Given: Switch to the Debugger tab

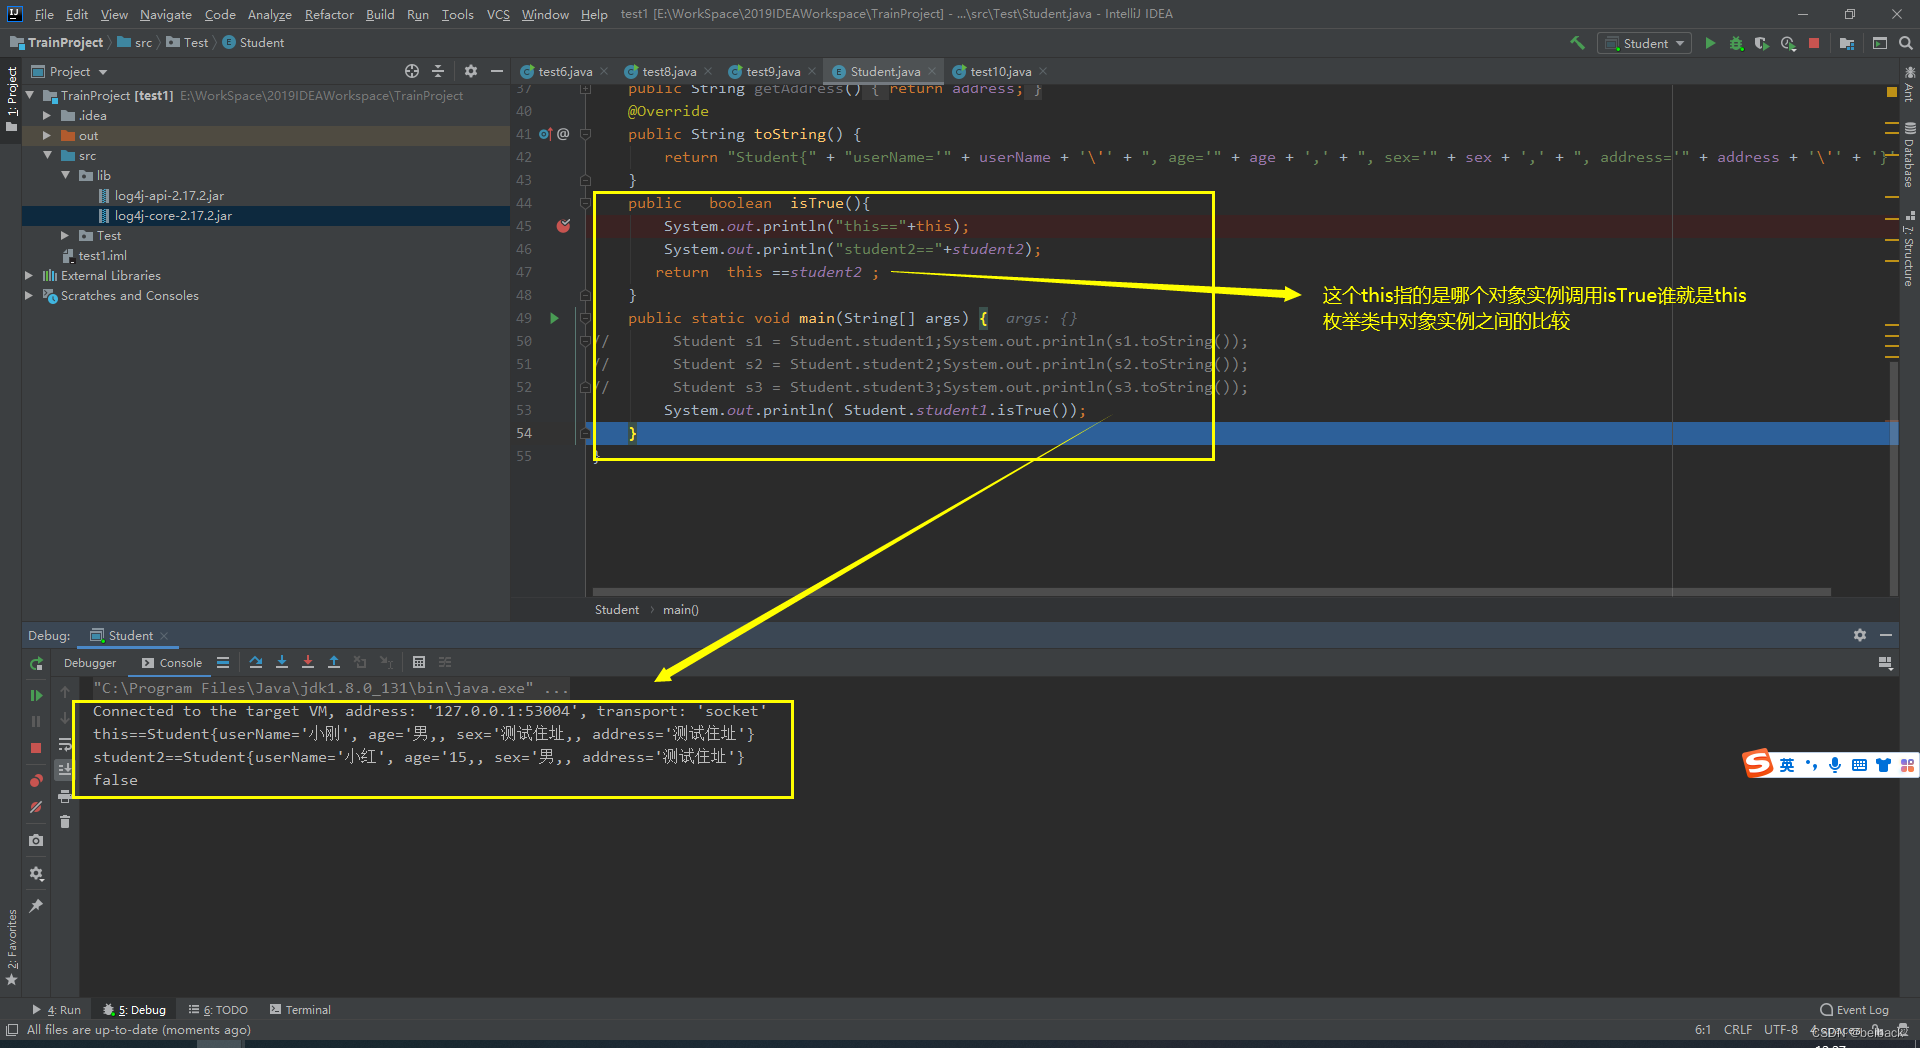Looking at the screenshot, I should [90, 663].
